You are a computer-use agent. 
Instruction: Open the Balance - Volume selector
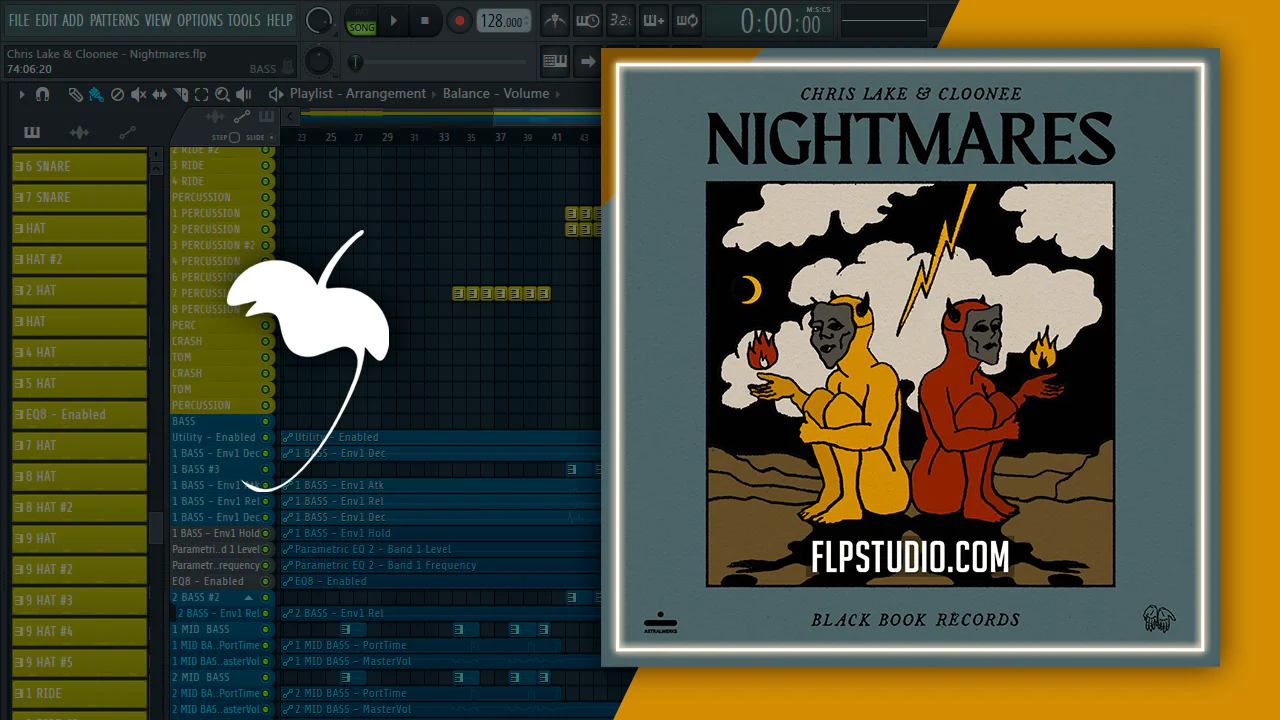click(496, 94)
